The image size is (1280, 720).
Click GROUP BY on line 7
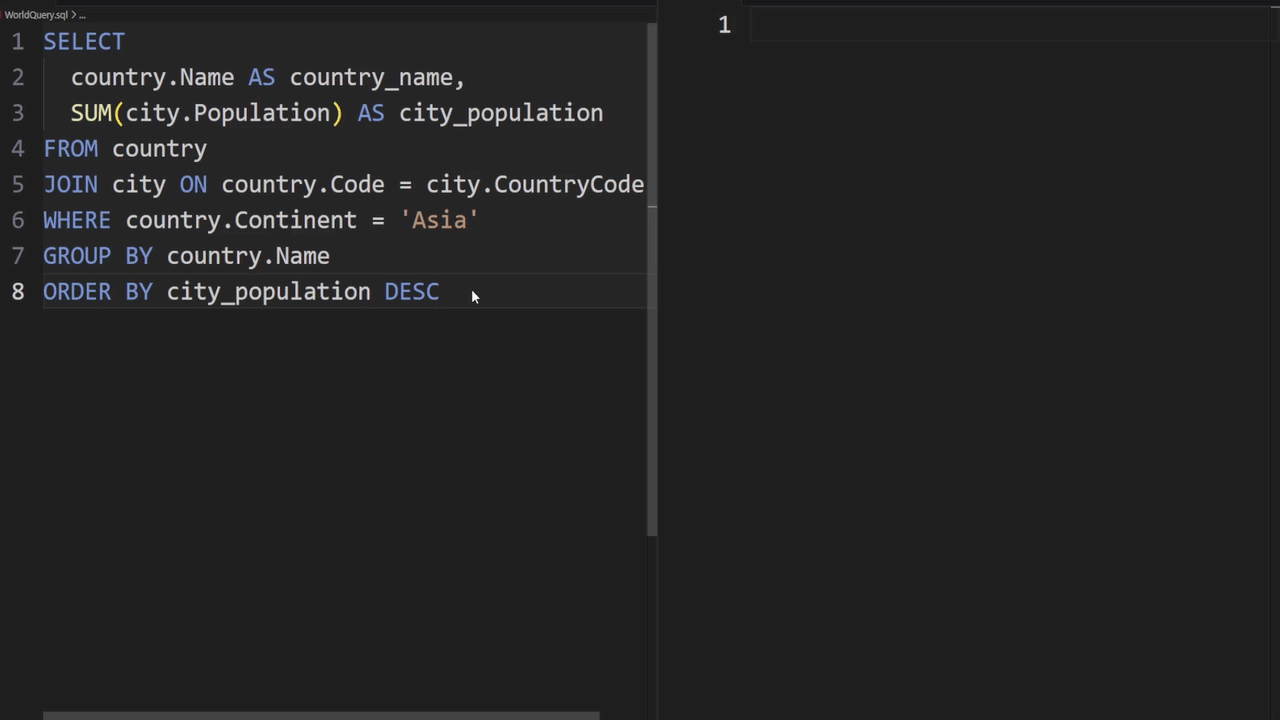click(98, 256)
